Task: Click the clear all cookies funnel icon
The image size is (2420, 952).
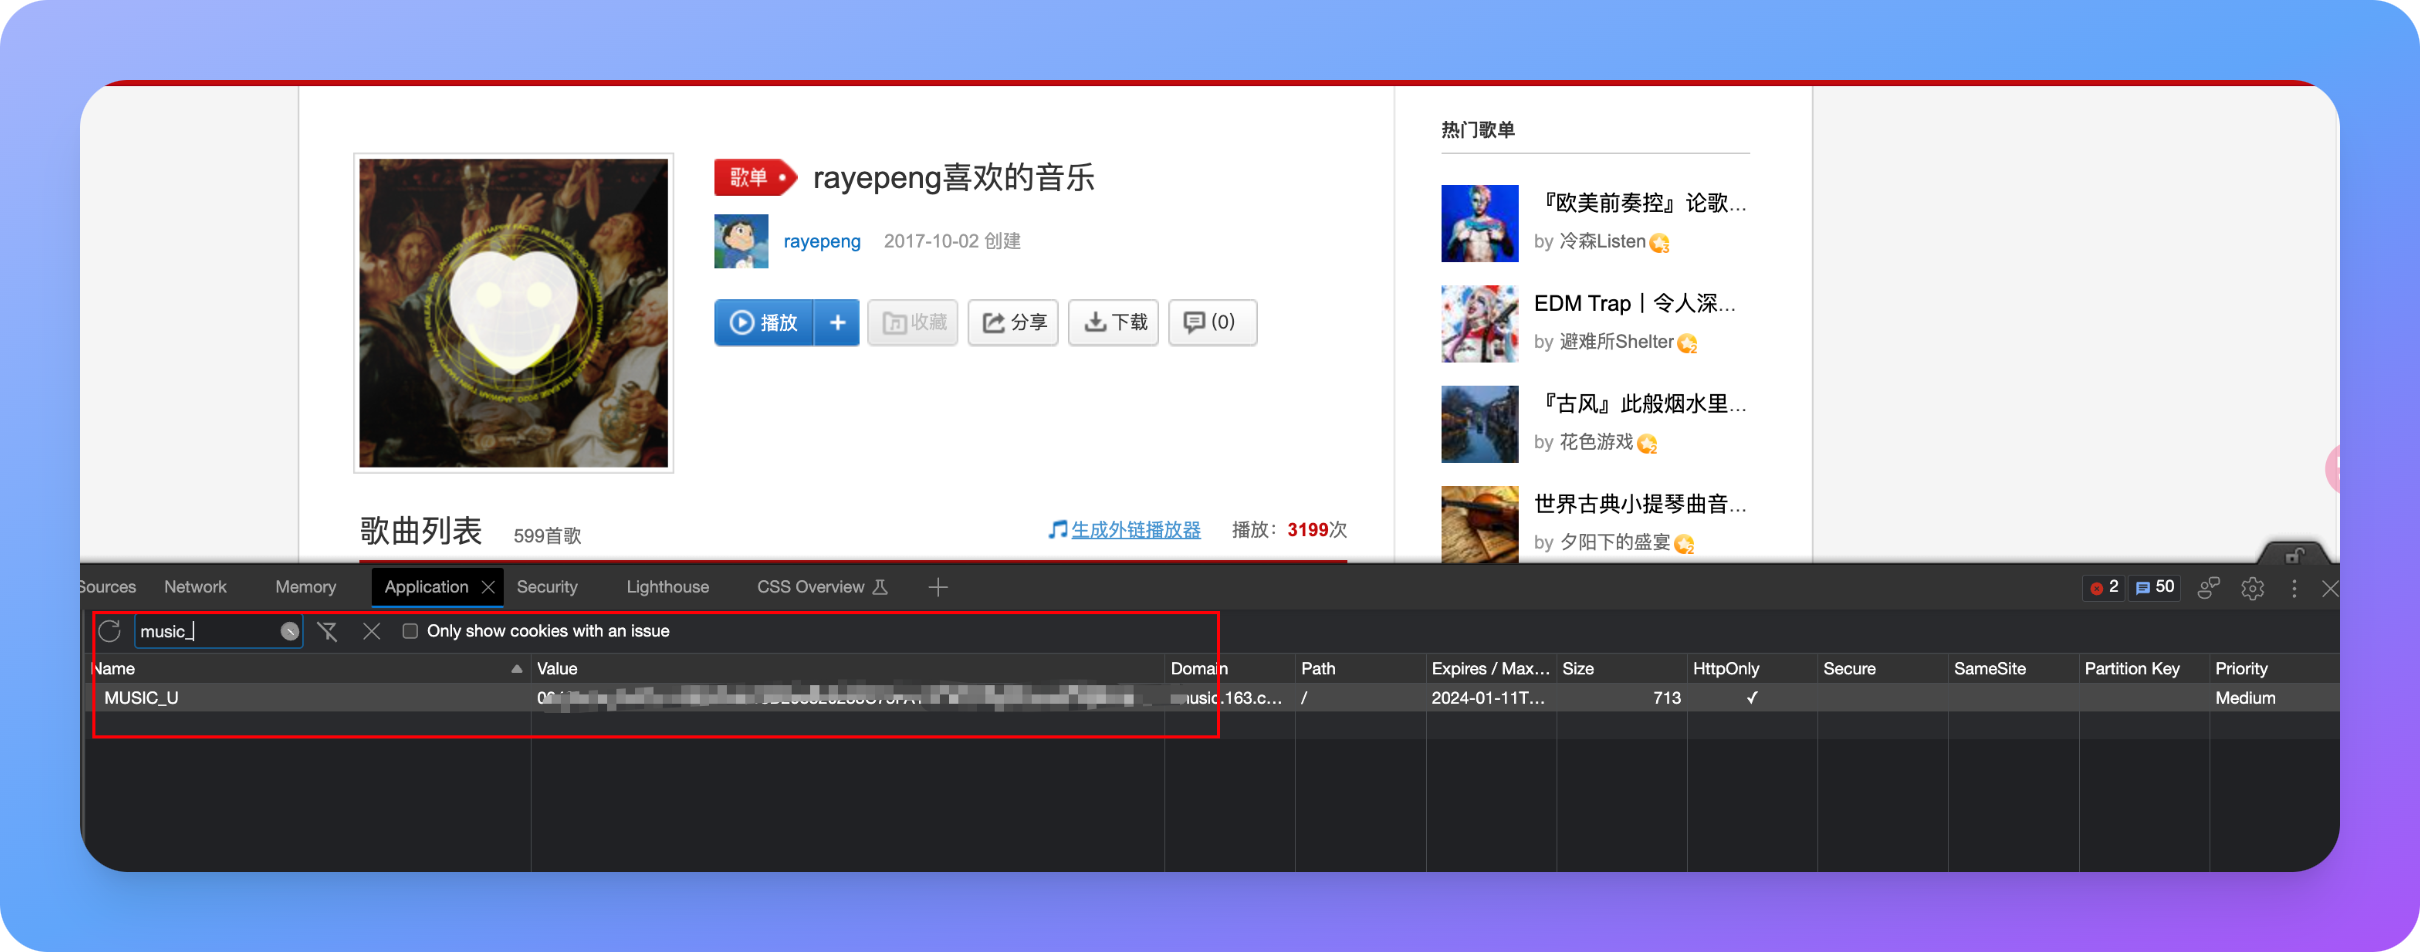Action: tap(327, 631)
